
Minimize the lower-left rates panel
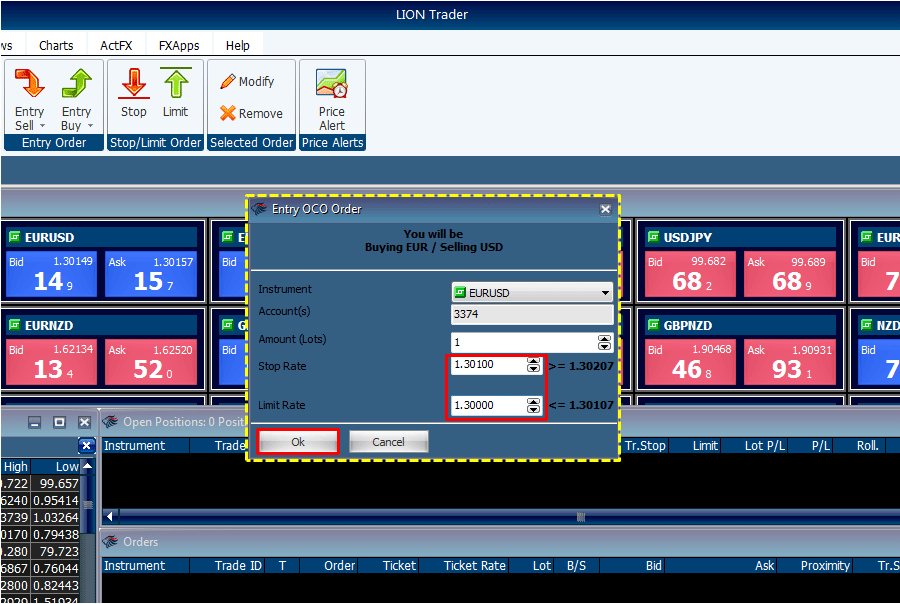(x=34, y=423)
